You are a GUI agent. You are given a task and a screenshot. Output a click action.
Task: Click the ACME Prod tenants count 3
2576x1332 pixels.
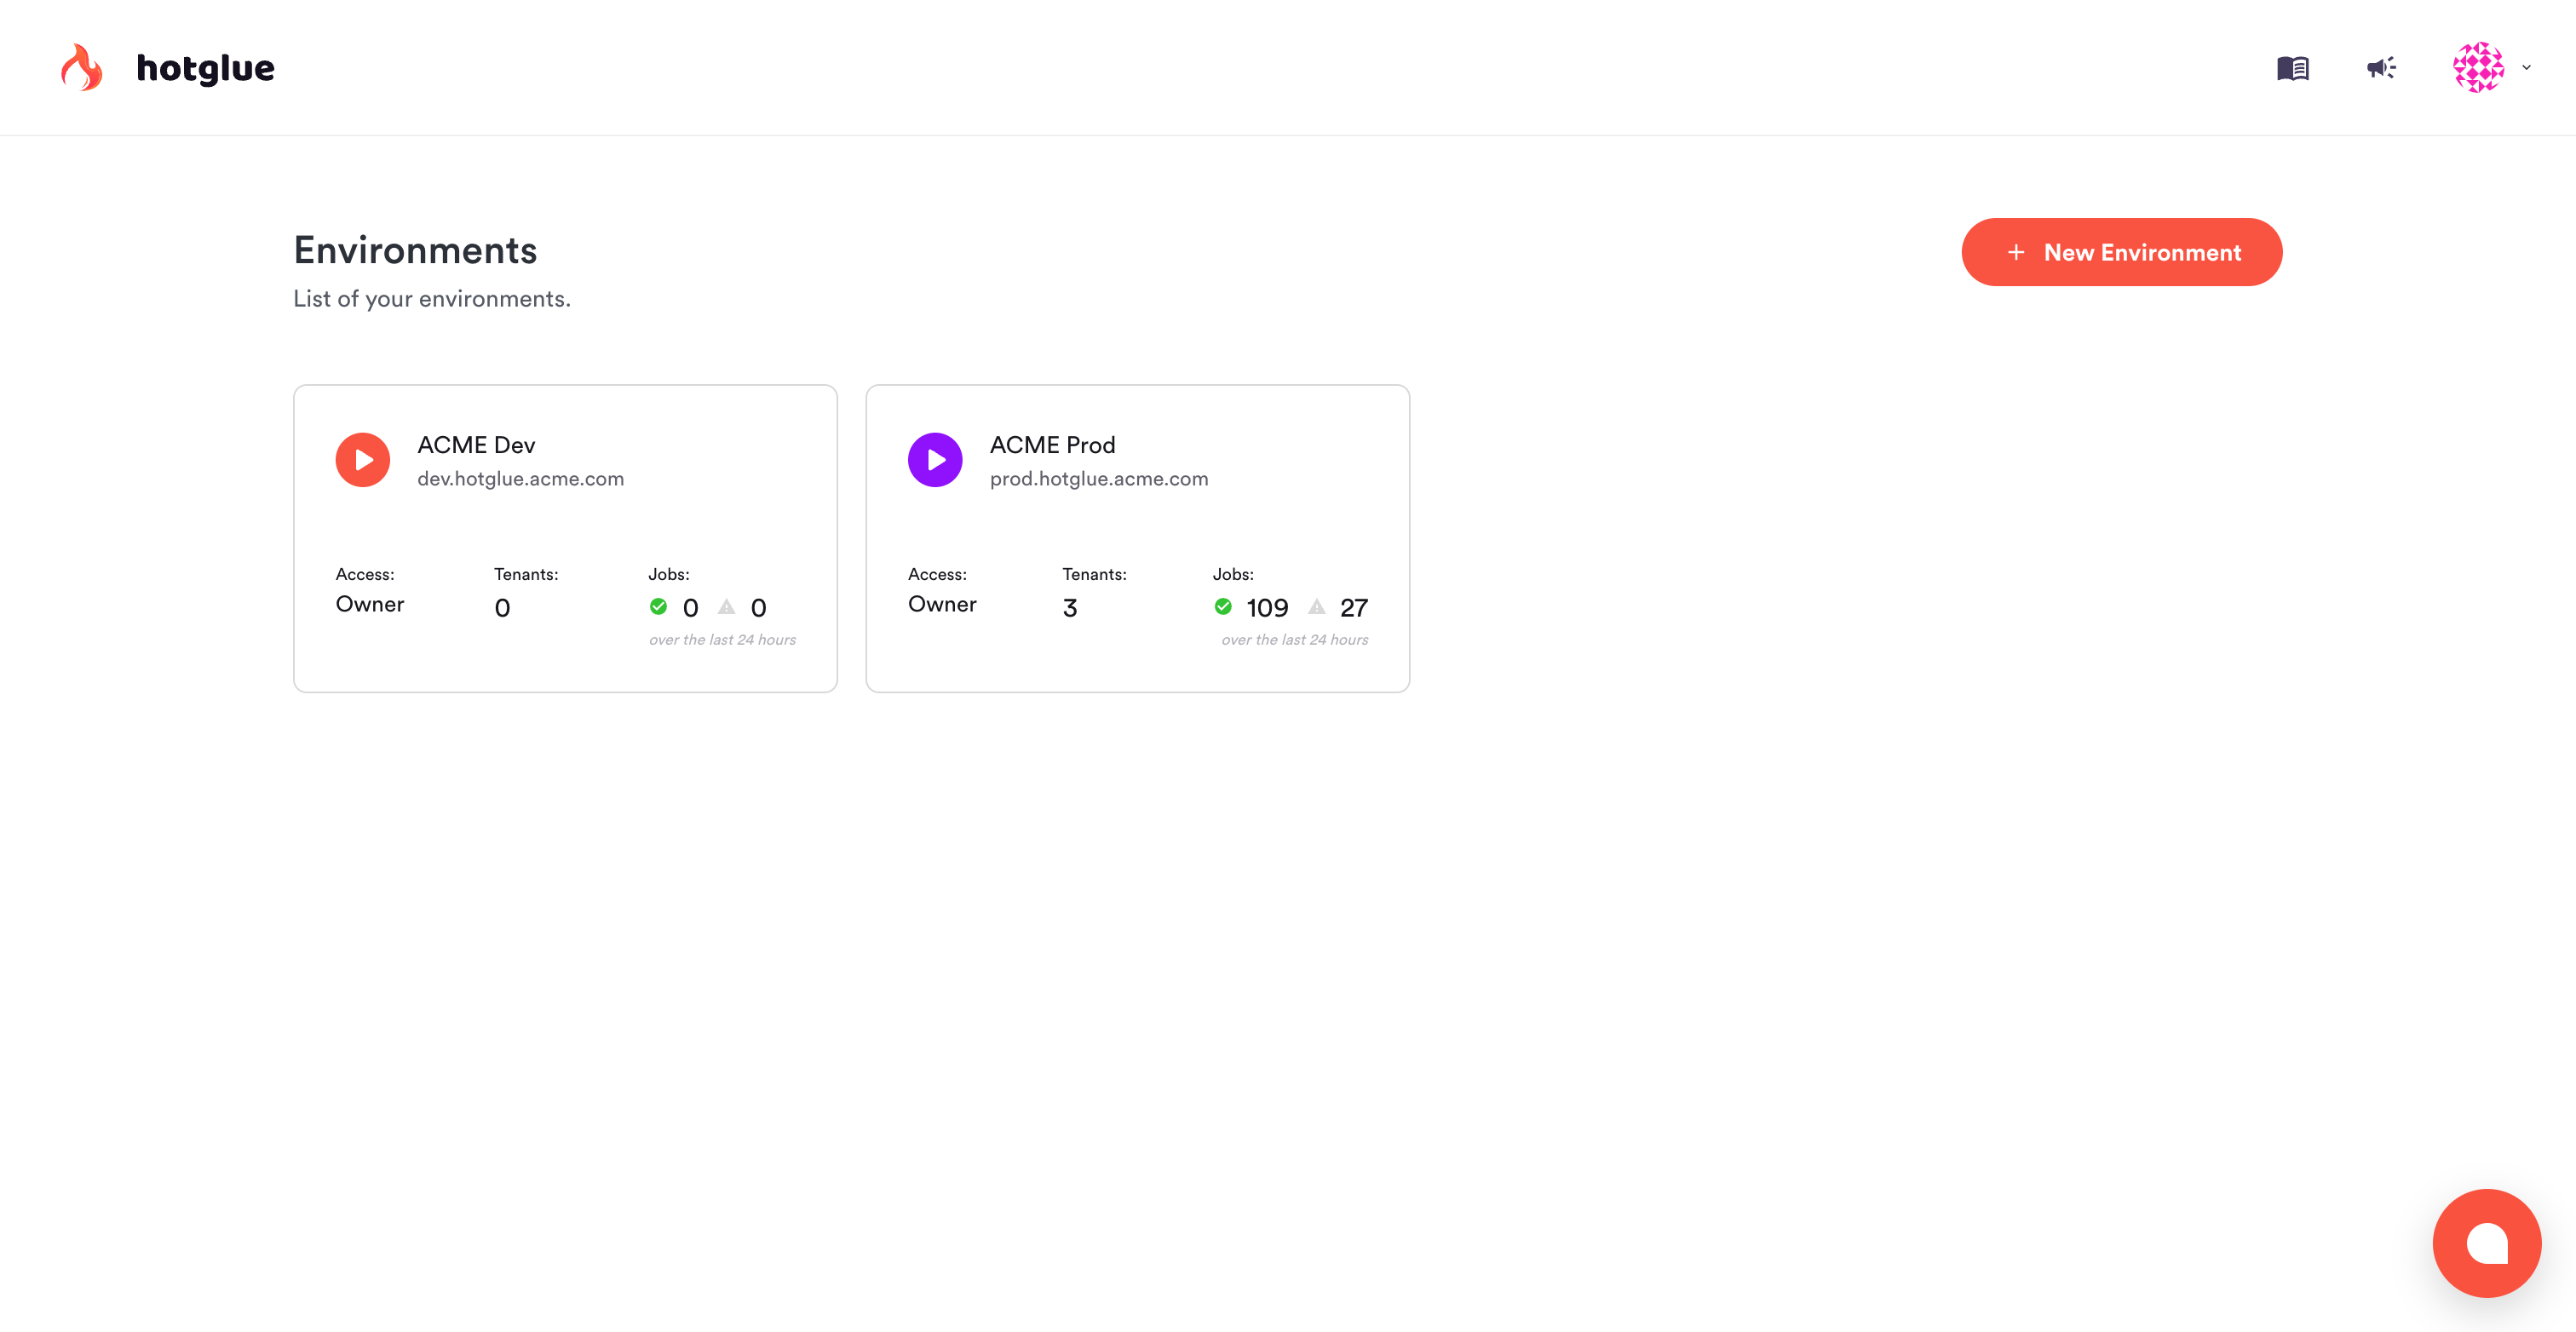click(1070, 608)
